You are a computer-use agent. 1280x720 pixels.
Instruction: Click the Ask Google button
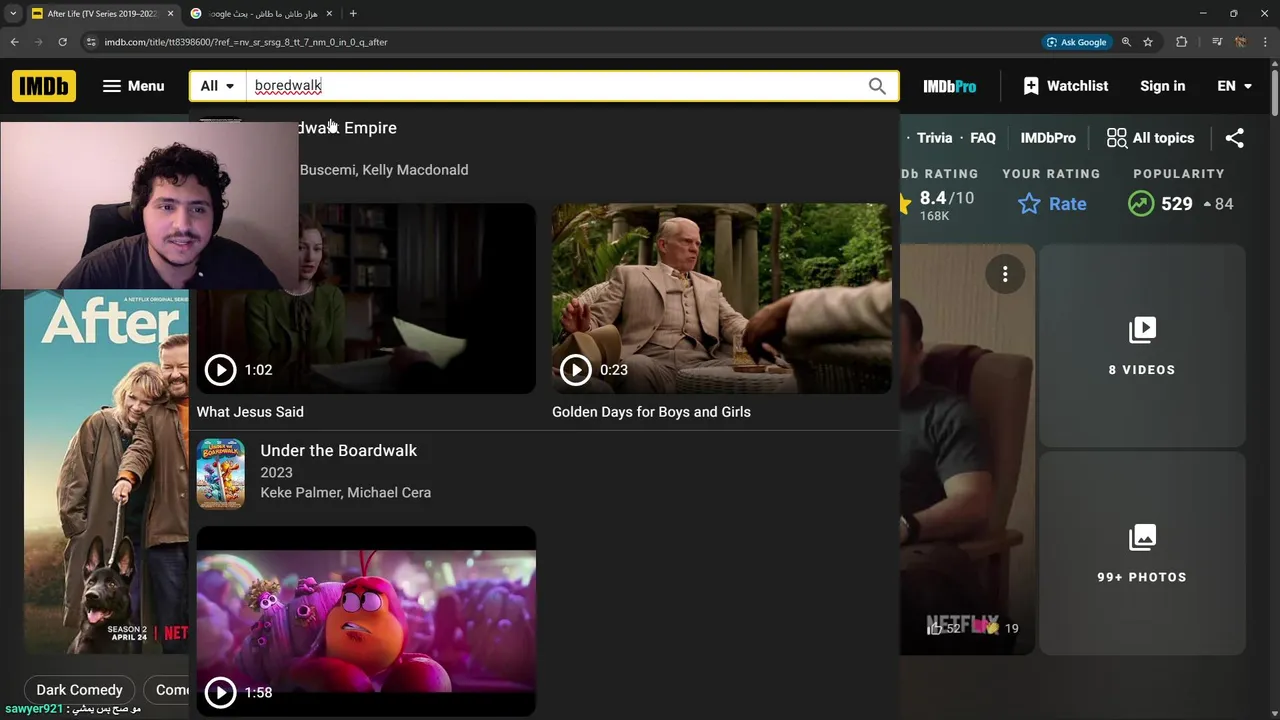click(x=1076, y=42)
